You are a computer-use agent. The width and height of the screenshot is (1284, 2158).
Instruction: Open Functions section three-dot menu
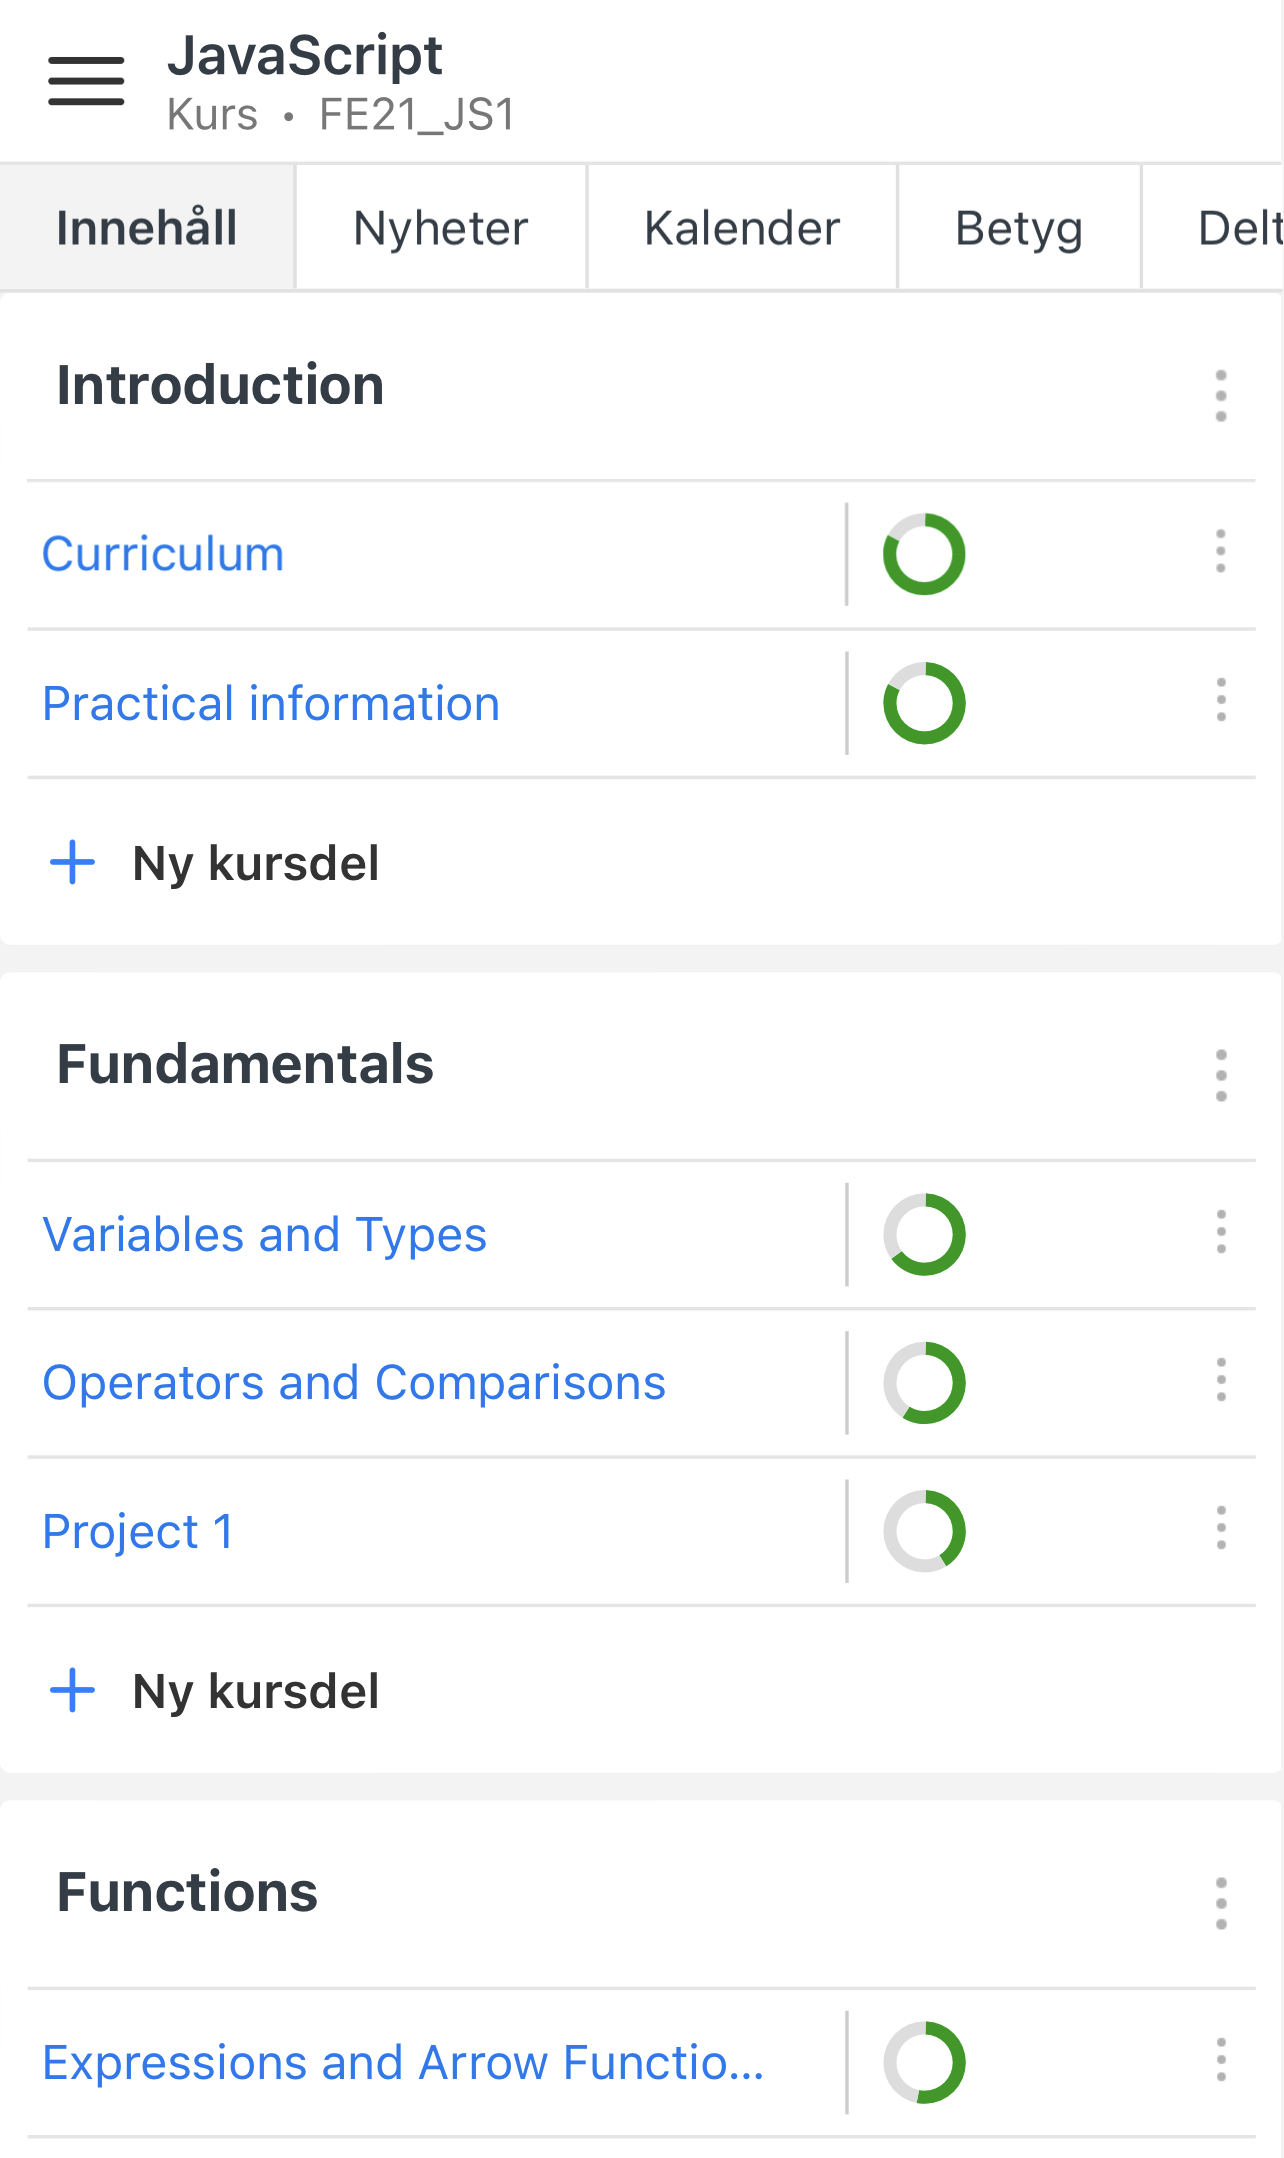pyautogui.click(x=1220, y=1903)
